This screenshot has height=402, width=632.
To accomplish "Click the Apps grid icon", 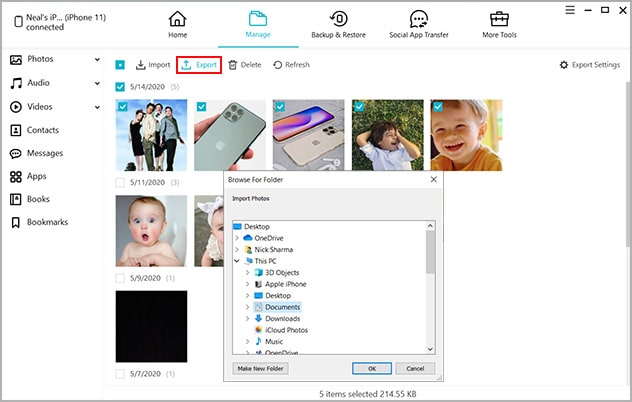I will [x=16, y=177].
